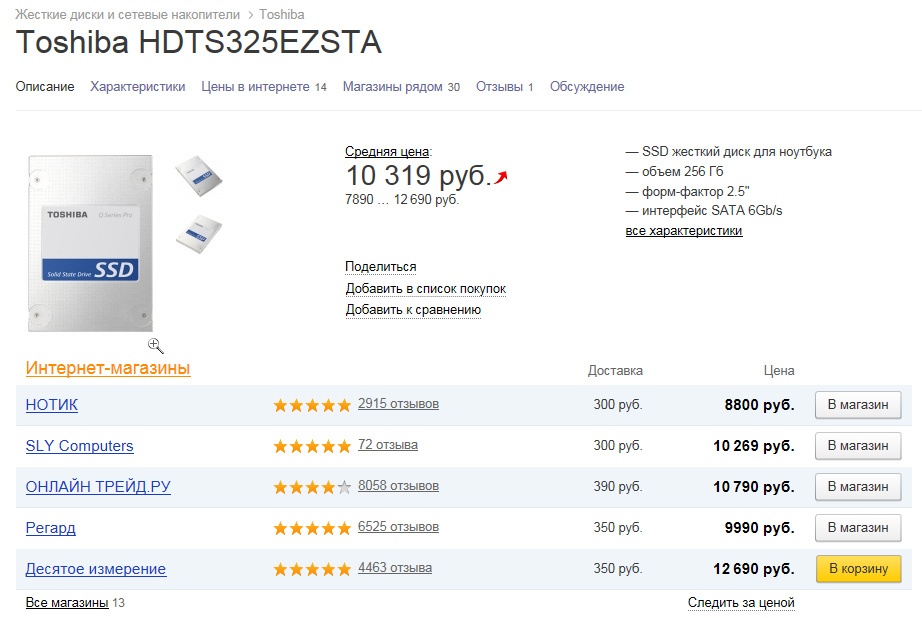Go to the Отзывы tab
Viewport: 922px width, 618px height.
[x=499, y=87]
